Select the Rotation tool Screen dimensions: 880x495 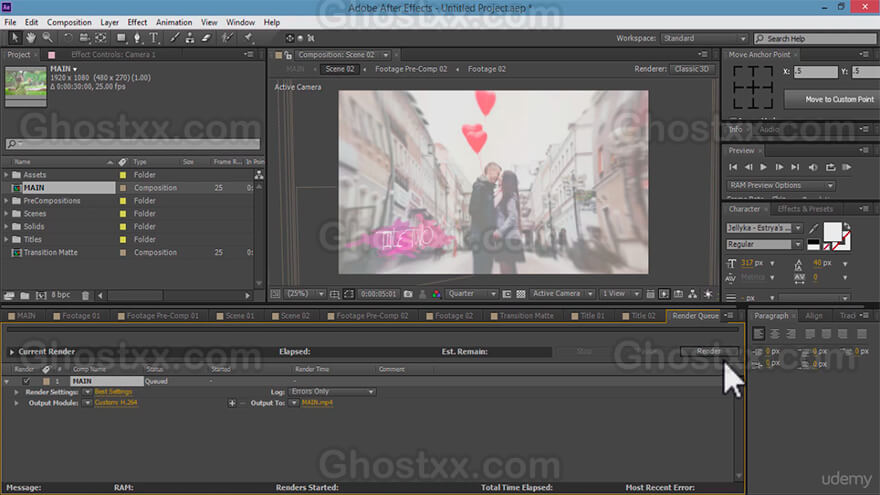point(67,38)
